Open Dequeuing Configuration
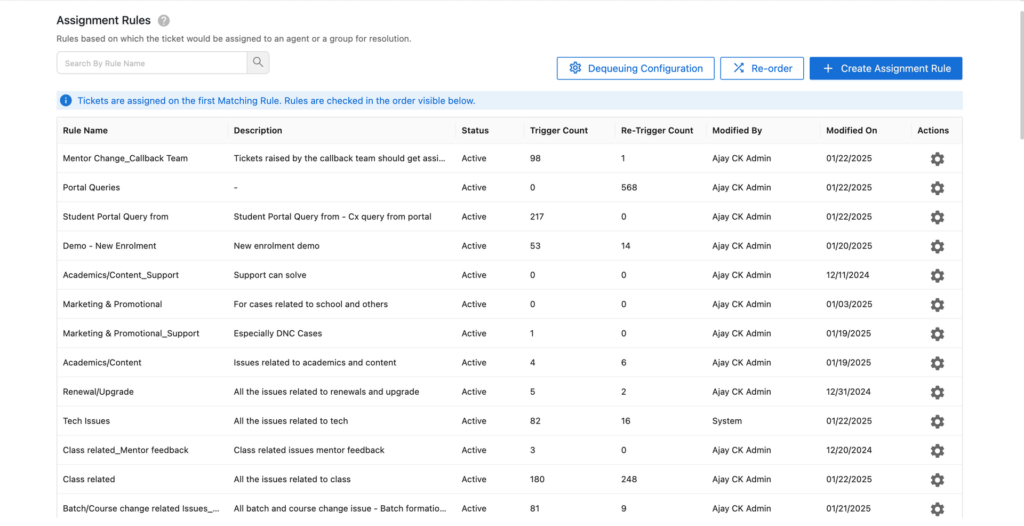The height and width of the screenshot is (526, 1024). [635, 69]
